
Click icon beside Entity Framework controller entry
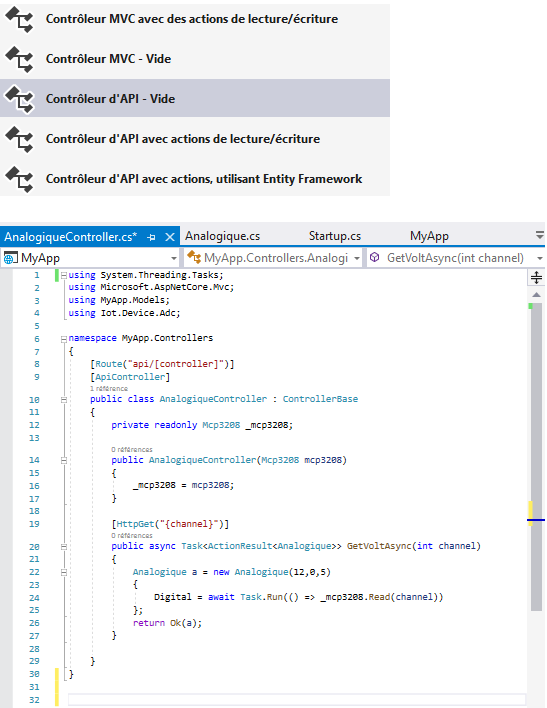click(x=19, y=179)
